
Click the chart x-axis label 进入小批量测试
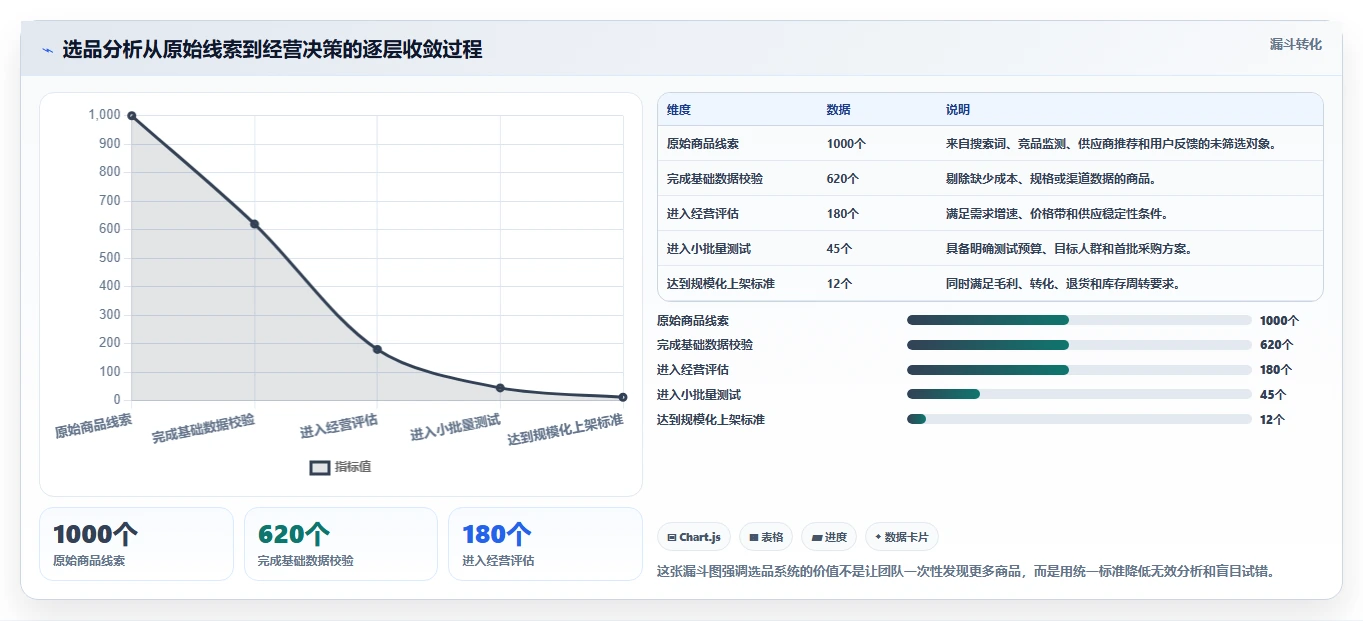coord(455,429)
